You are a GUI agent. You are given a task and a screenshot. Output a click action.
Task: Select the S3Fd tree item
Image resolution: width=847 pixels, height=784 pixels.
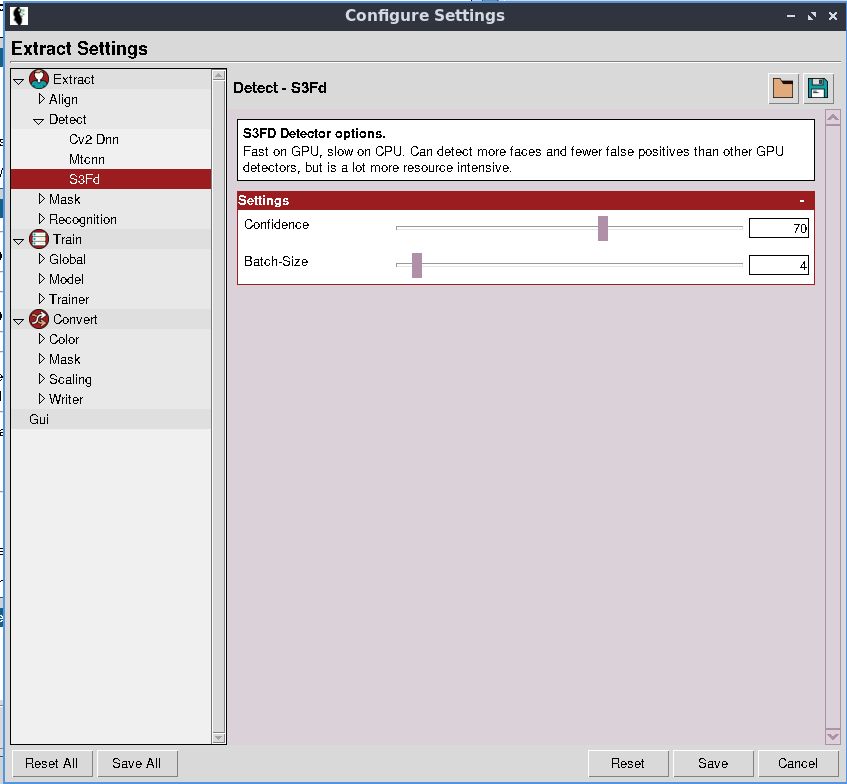(x=111, y=179)
